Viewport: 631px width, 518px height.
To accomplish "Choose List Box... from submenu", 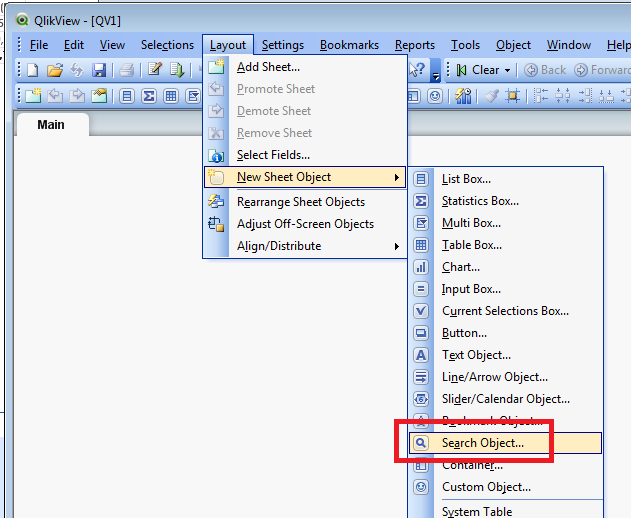I will click(x=505, y=179).
